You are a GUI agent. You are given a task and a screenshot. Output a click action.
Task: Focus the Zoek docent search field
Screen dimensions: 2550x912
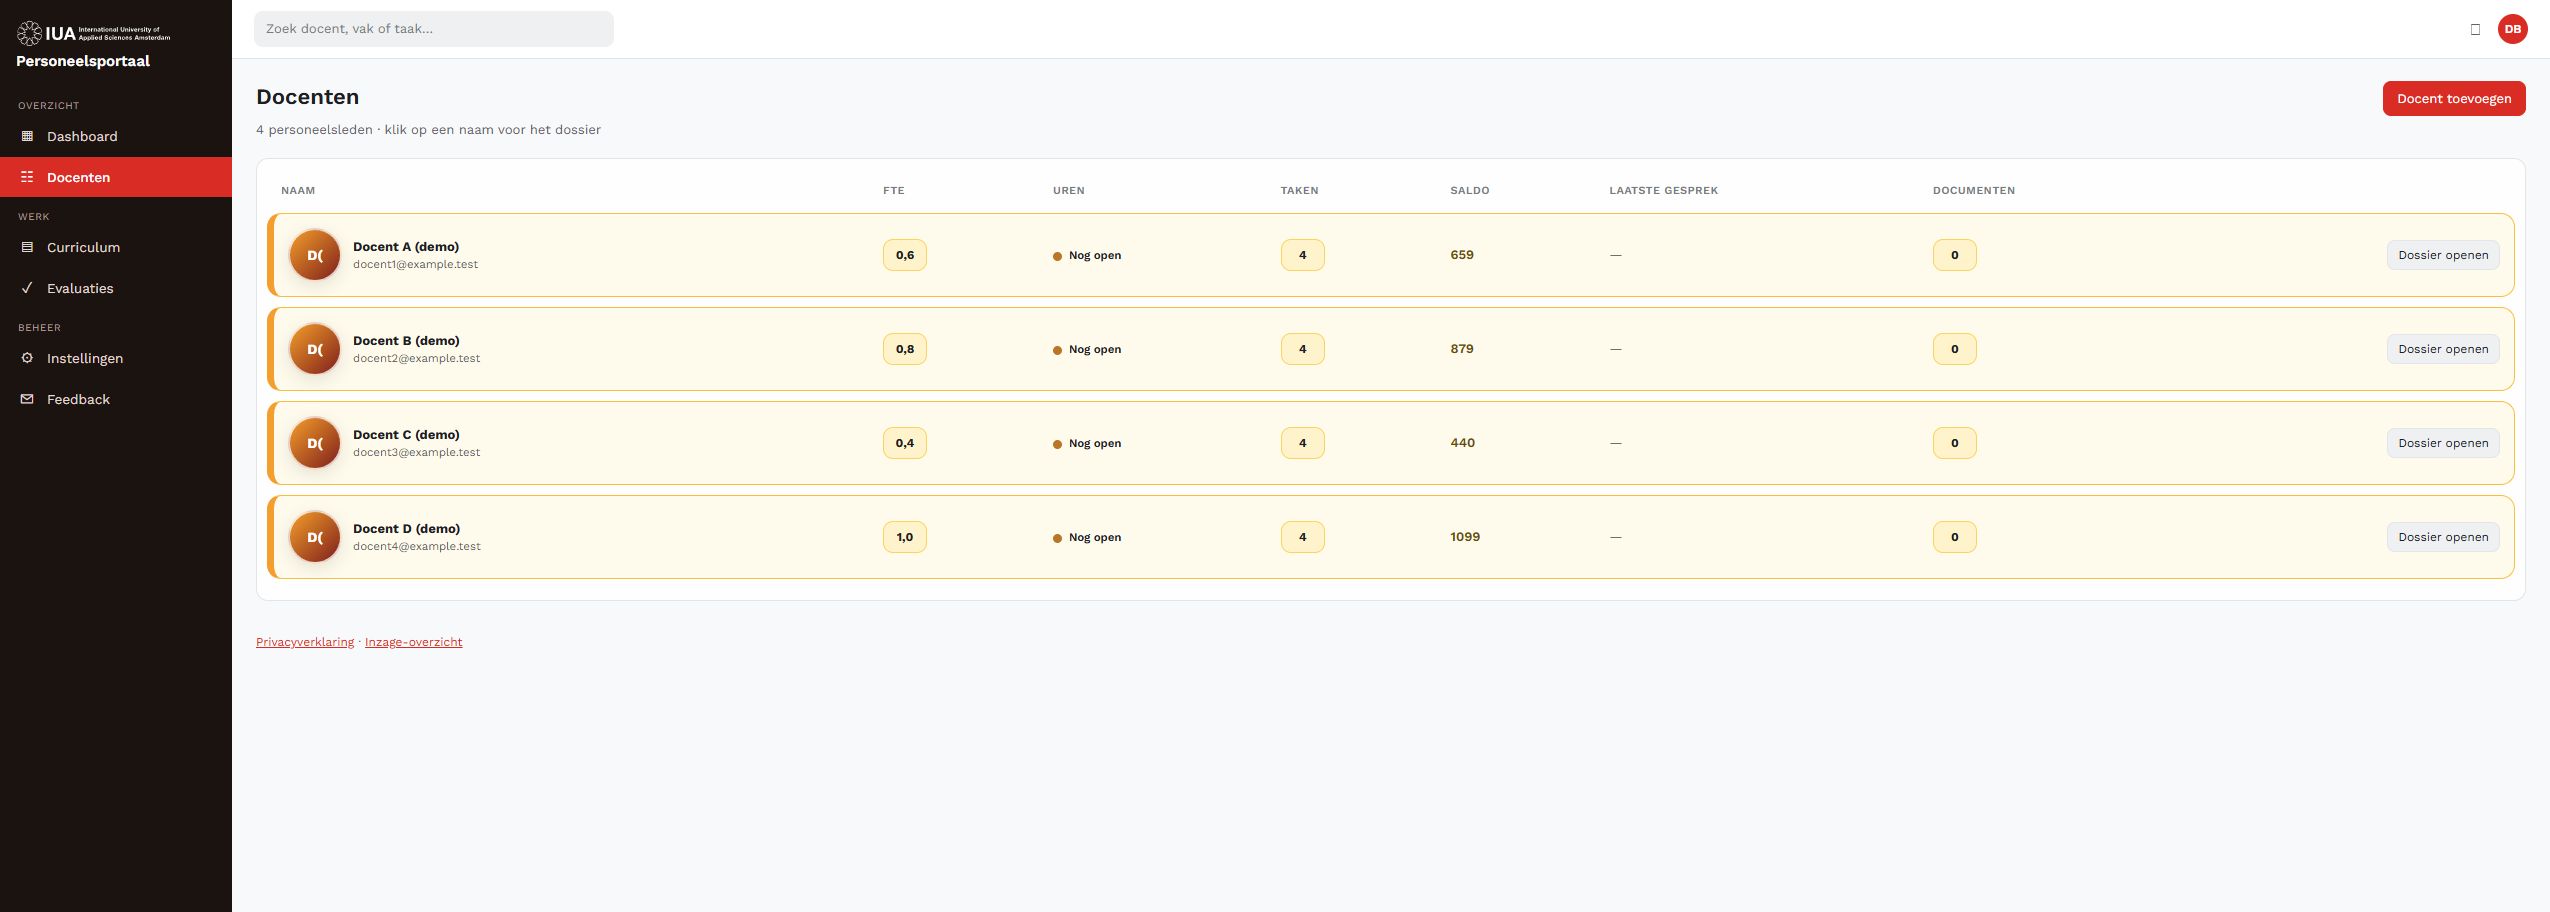point(433,29)
